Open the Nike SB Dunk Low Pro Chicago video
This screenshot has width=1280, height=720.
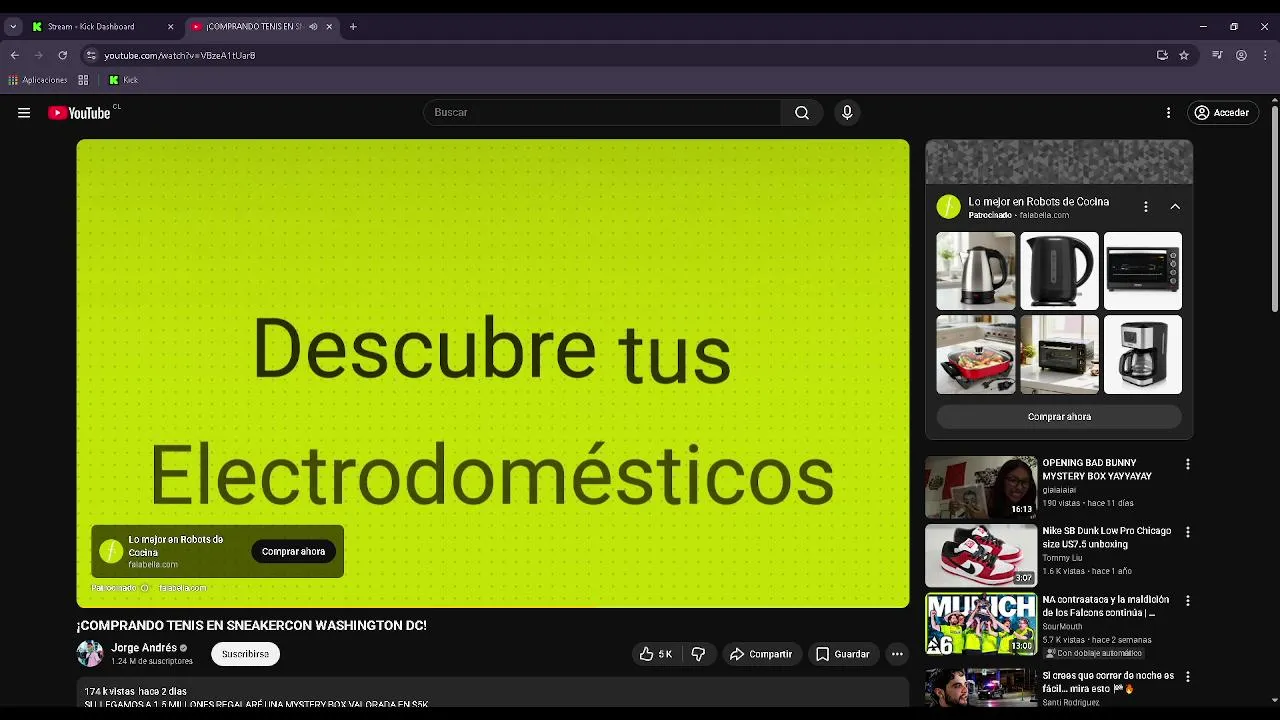coord(981,555)
